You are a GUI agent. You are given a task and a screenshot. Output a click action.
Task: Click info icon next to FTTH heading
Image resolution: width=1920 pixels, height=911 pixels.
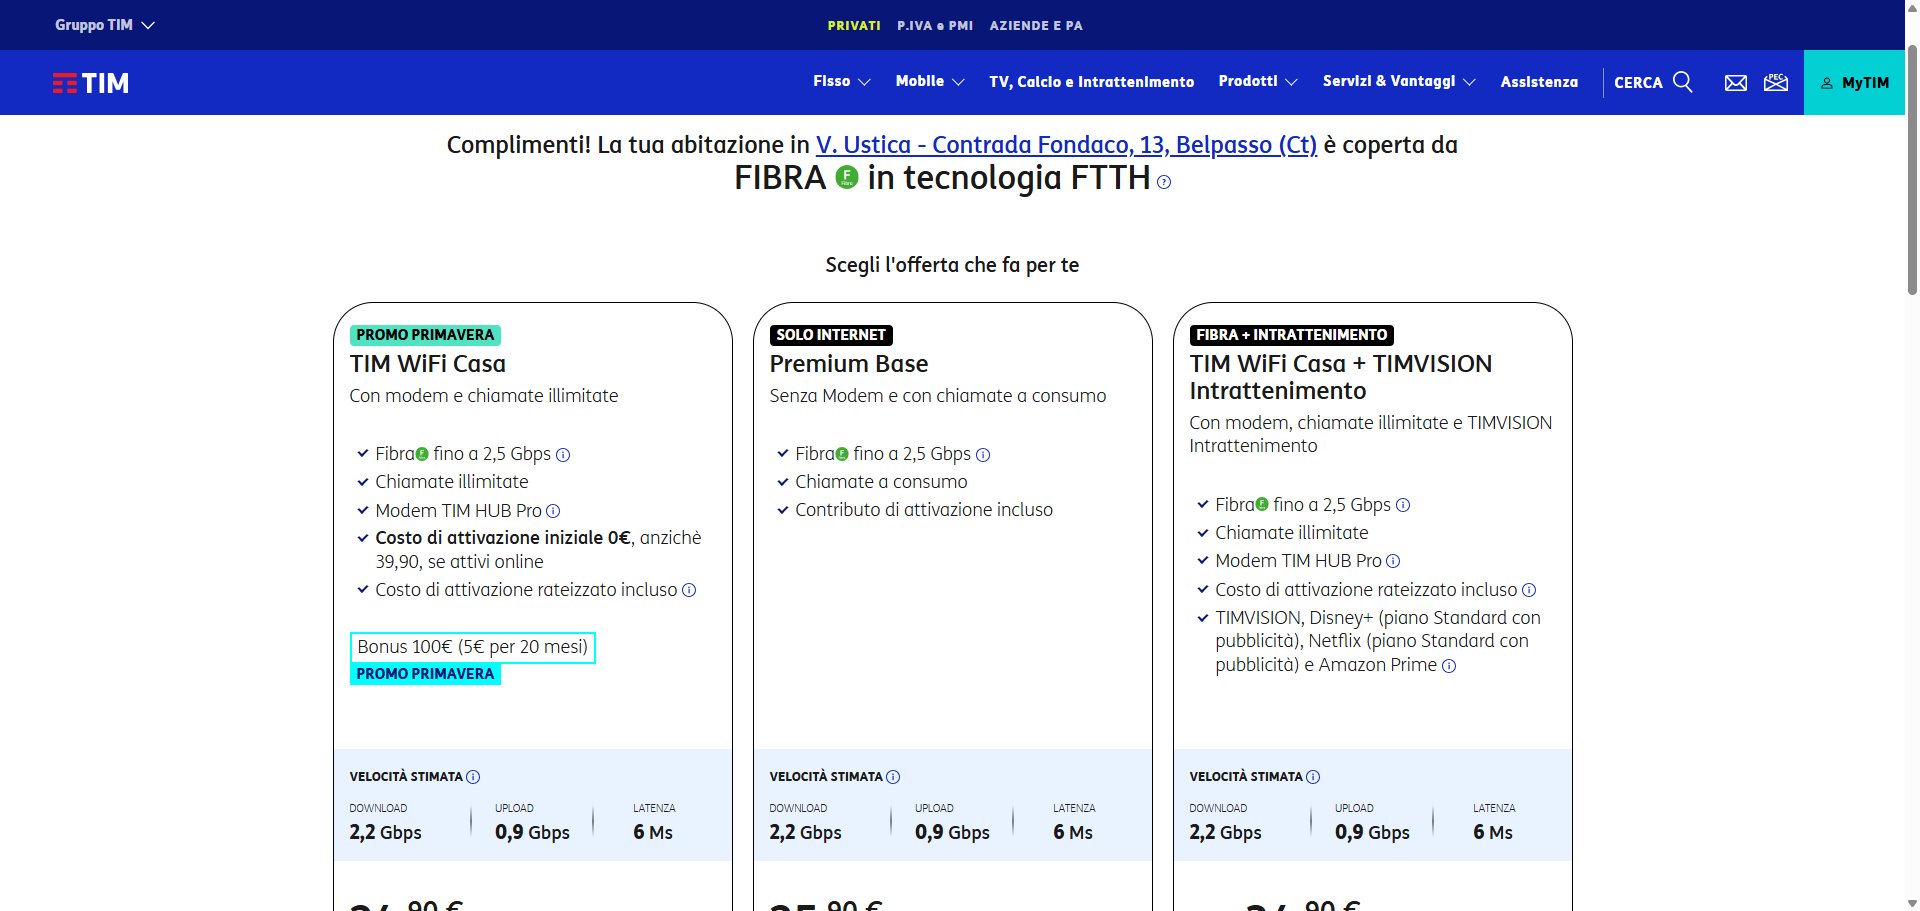[x=1163, y=182]
